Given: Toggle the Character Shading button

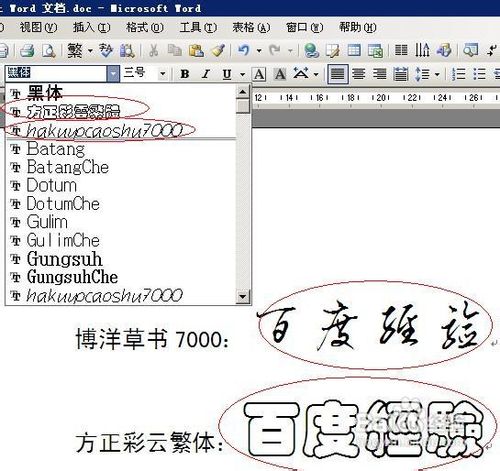Looking at the screenshot, I should [x=280, y=74].
